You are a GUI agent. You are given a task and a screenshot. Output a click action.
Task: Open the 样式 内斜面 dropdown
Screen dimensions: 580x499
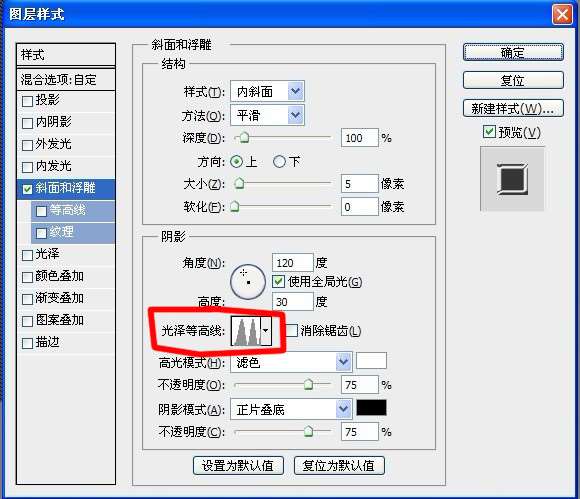(267, 91)
